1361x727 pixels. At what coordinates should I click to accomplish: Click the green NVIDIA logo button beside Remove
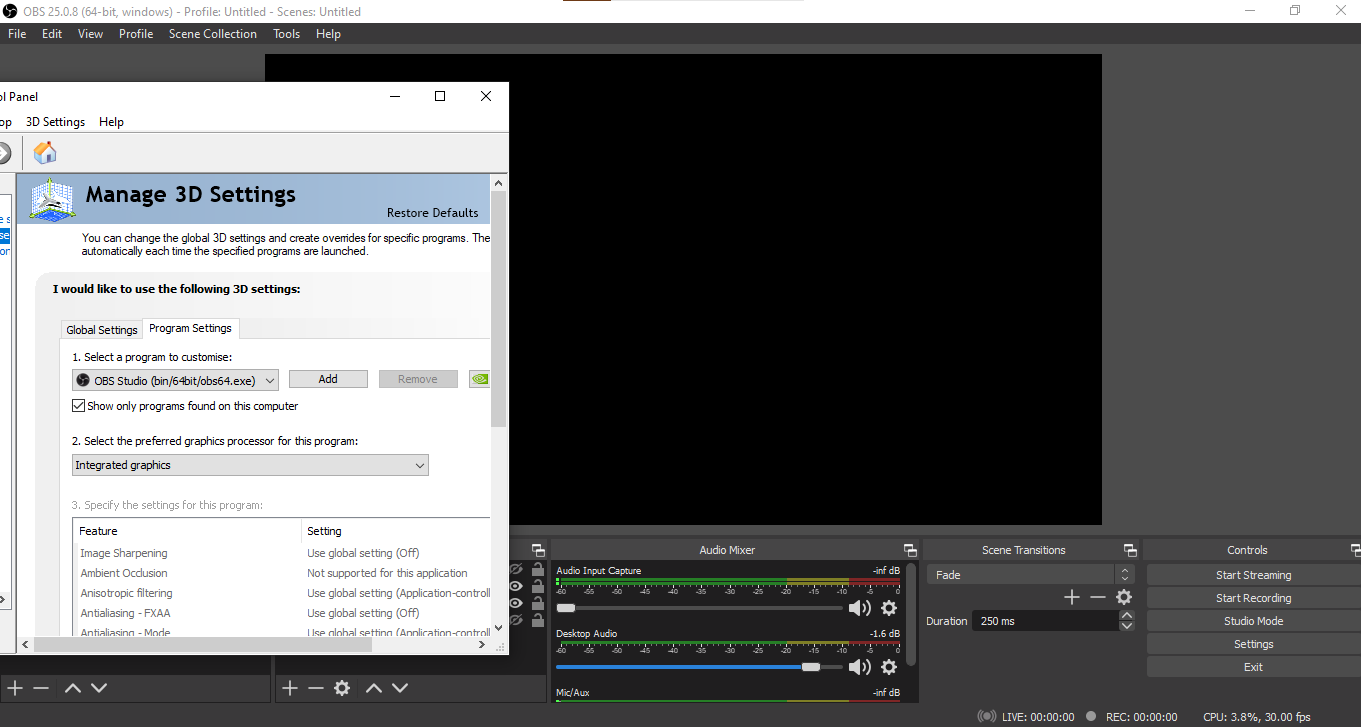[479, 379]
